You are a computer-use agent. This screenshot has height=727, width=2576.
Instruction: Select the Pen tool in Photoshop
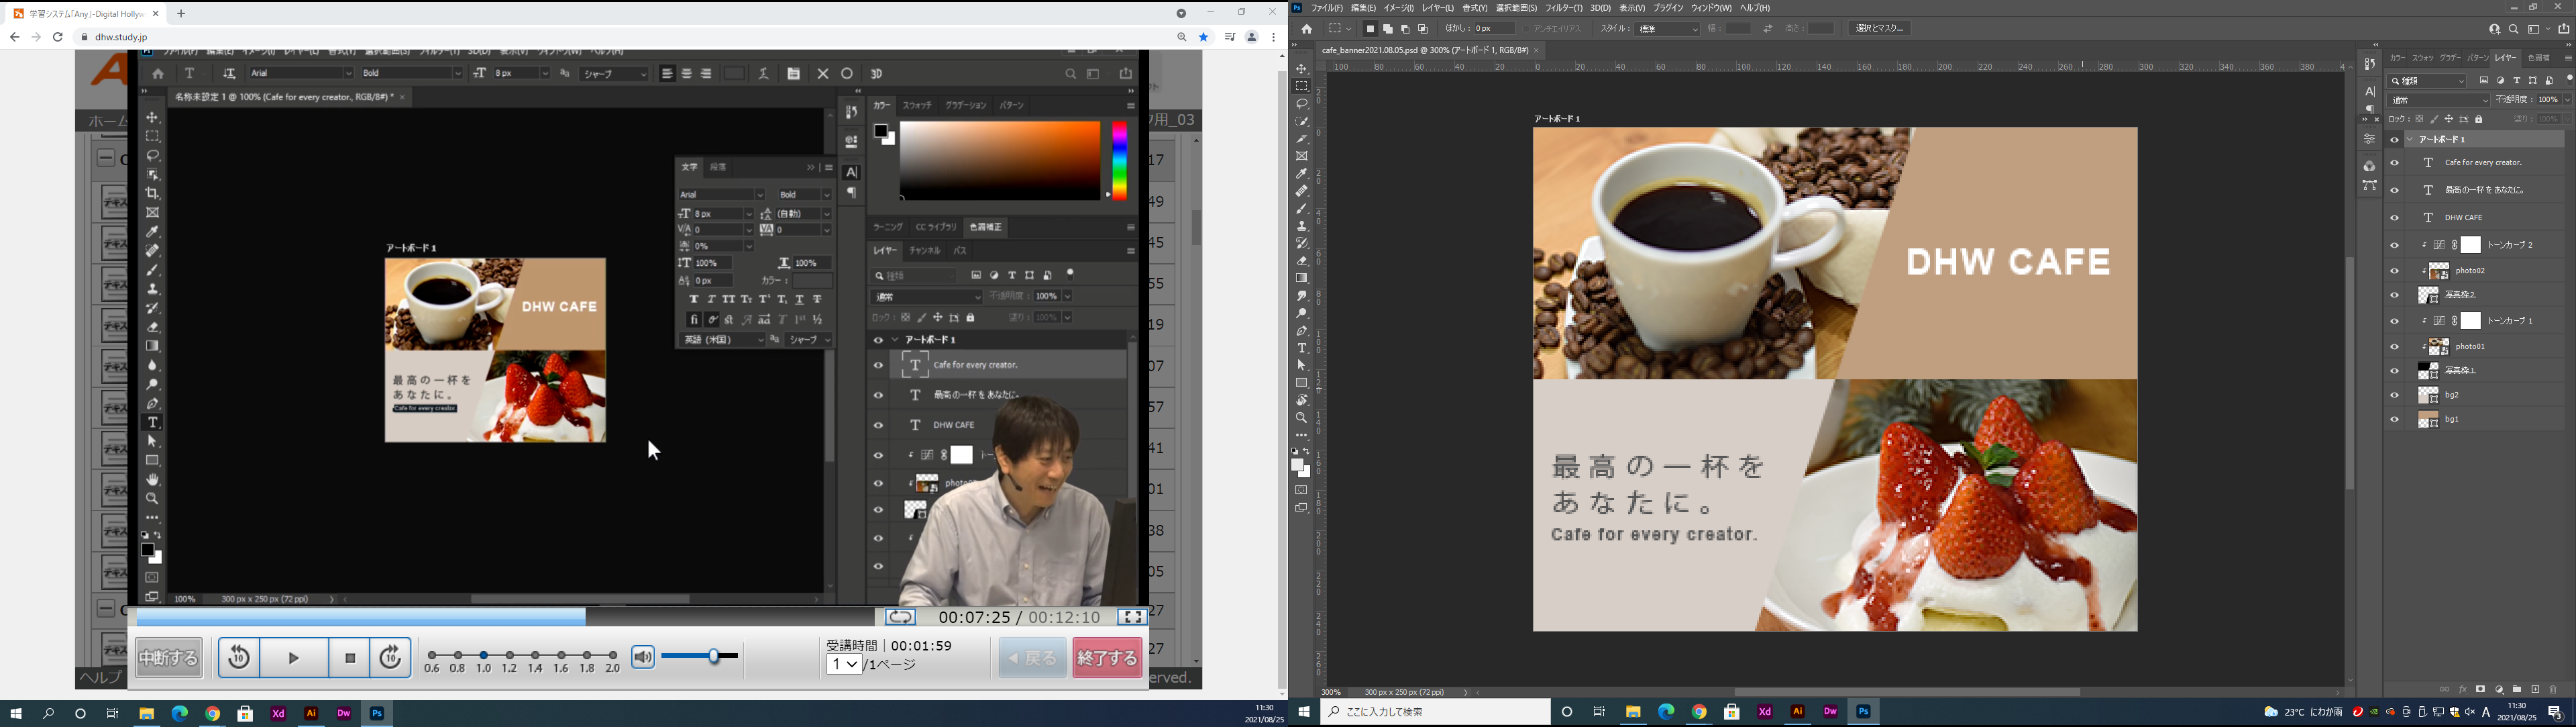click(x=1302, y=331)
